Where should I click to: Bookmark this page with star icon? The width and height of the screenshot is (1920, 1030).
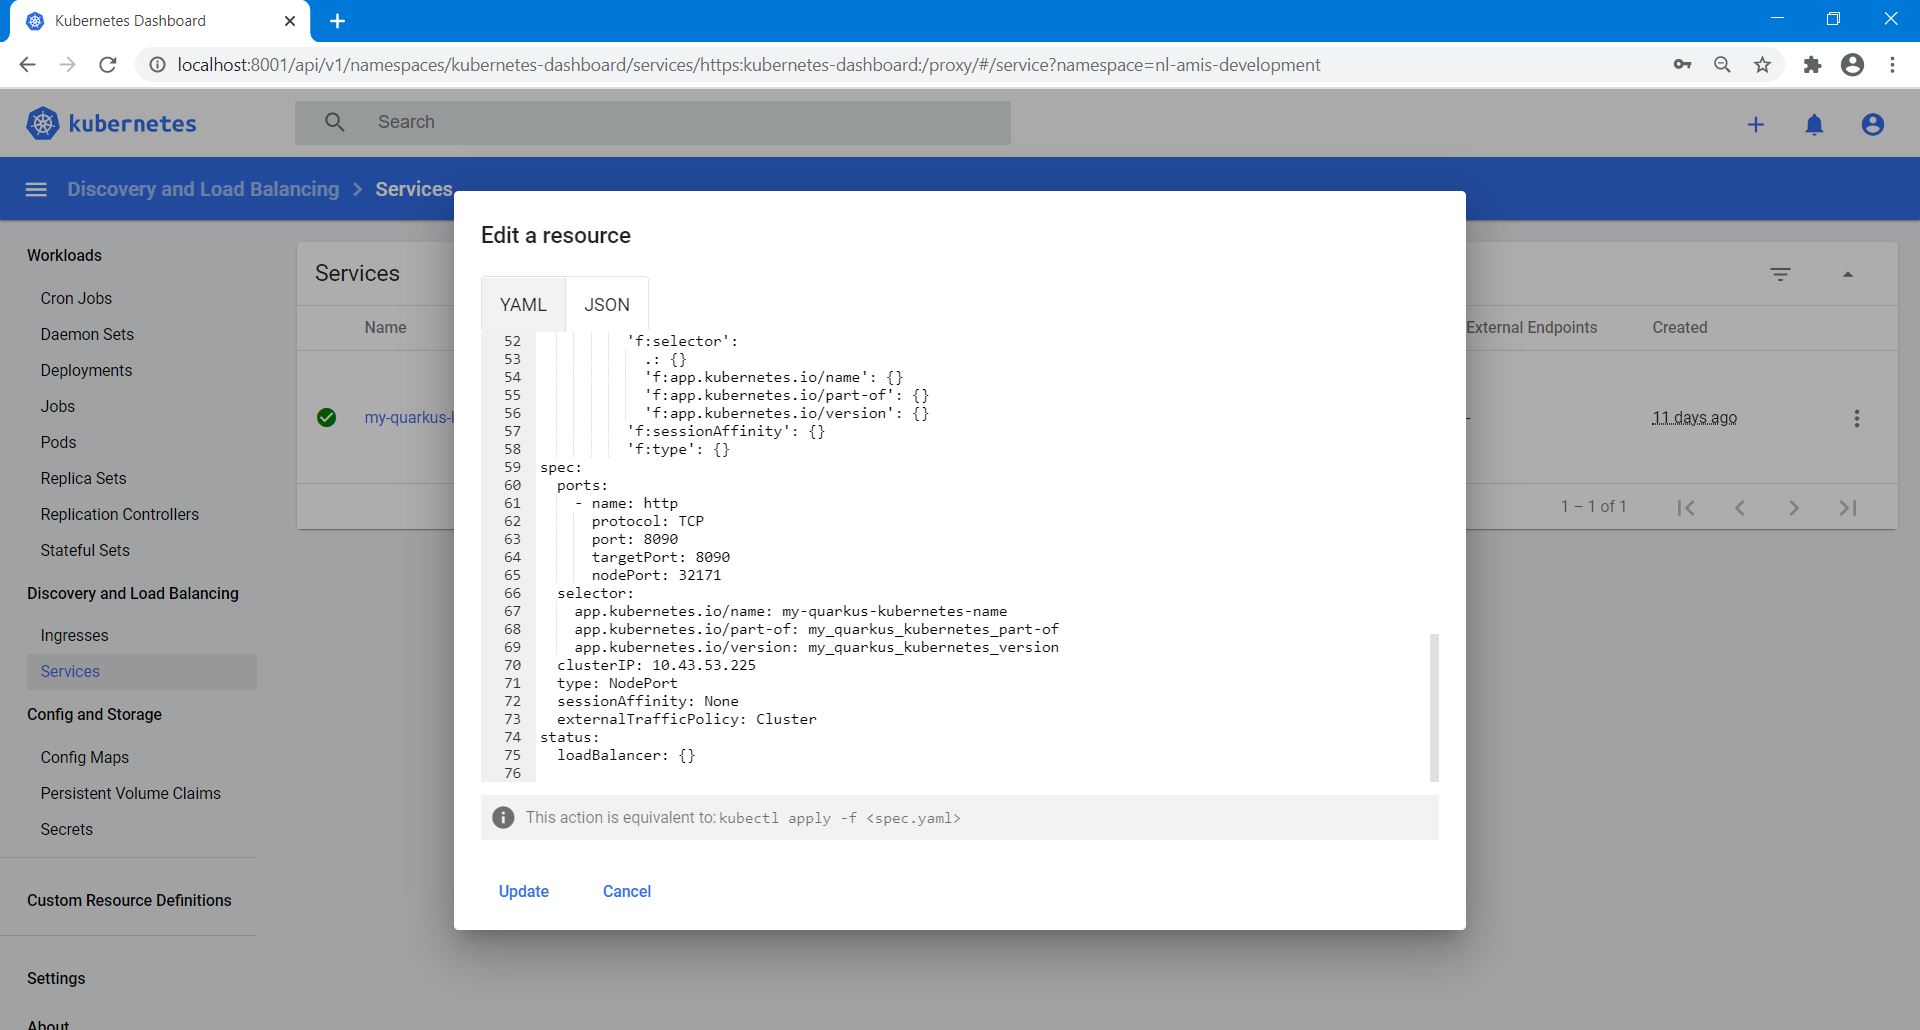[1762, 65]
